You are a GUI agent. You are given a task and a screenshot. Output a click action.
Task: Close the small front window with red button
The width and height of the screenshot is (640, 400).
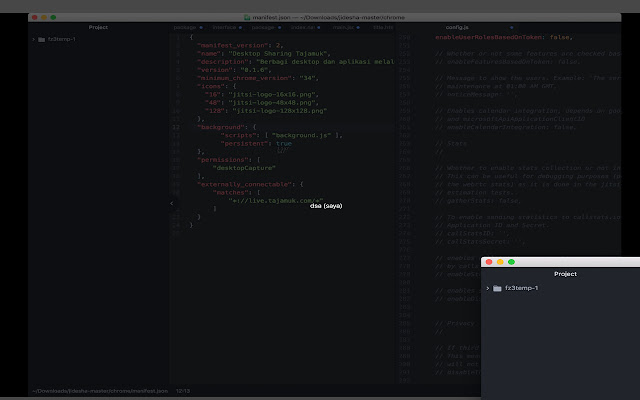(x=489, y=262)
